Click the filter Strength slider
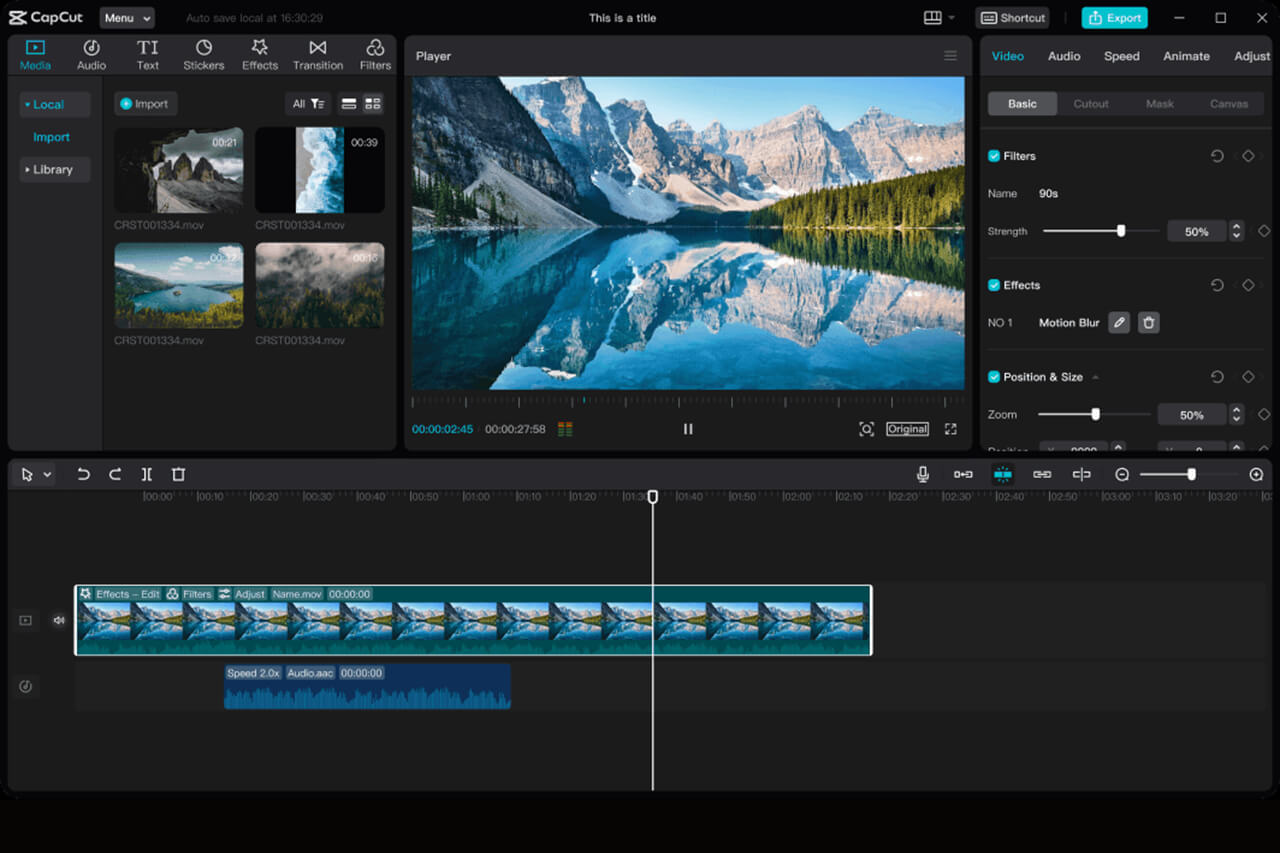 1100,231
